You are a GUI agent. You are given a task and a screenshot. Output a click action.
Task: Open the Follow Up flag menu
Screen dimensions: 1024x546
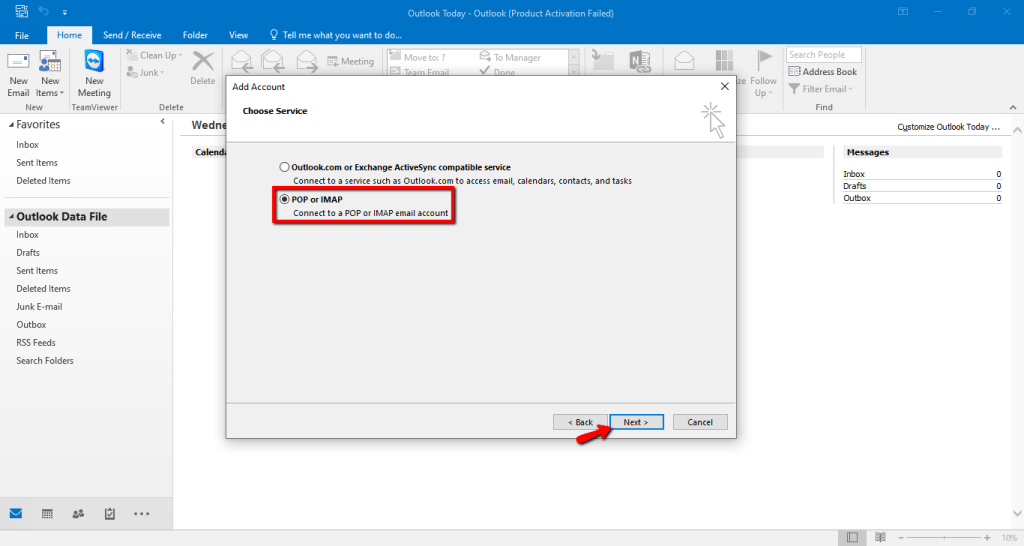tap(763, 74)
